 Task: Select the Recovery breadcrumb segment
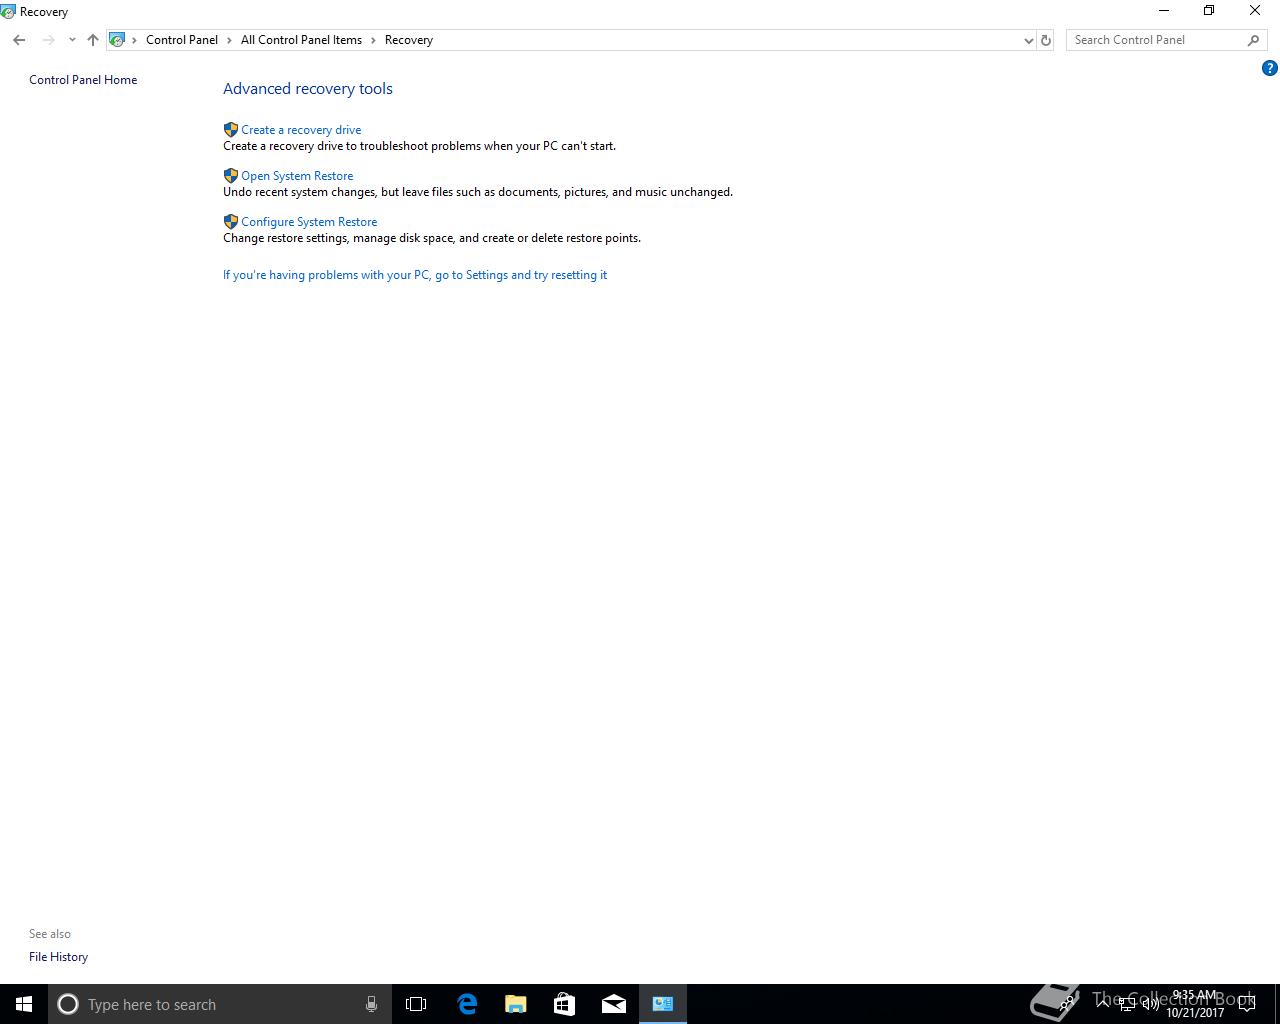(409, 40)
